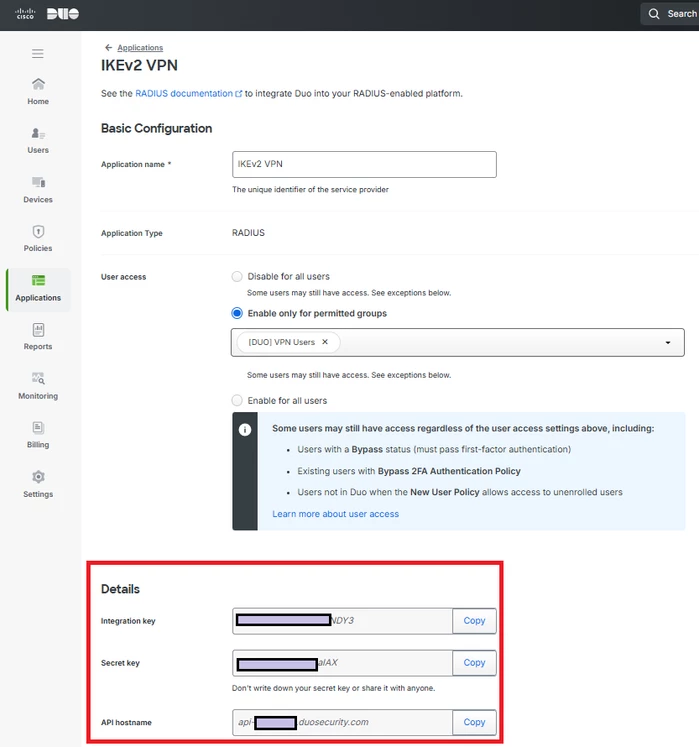Click the Duo logo in header
The image size is (699, 747).
(63, 14)
